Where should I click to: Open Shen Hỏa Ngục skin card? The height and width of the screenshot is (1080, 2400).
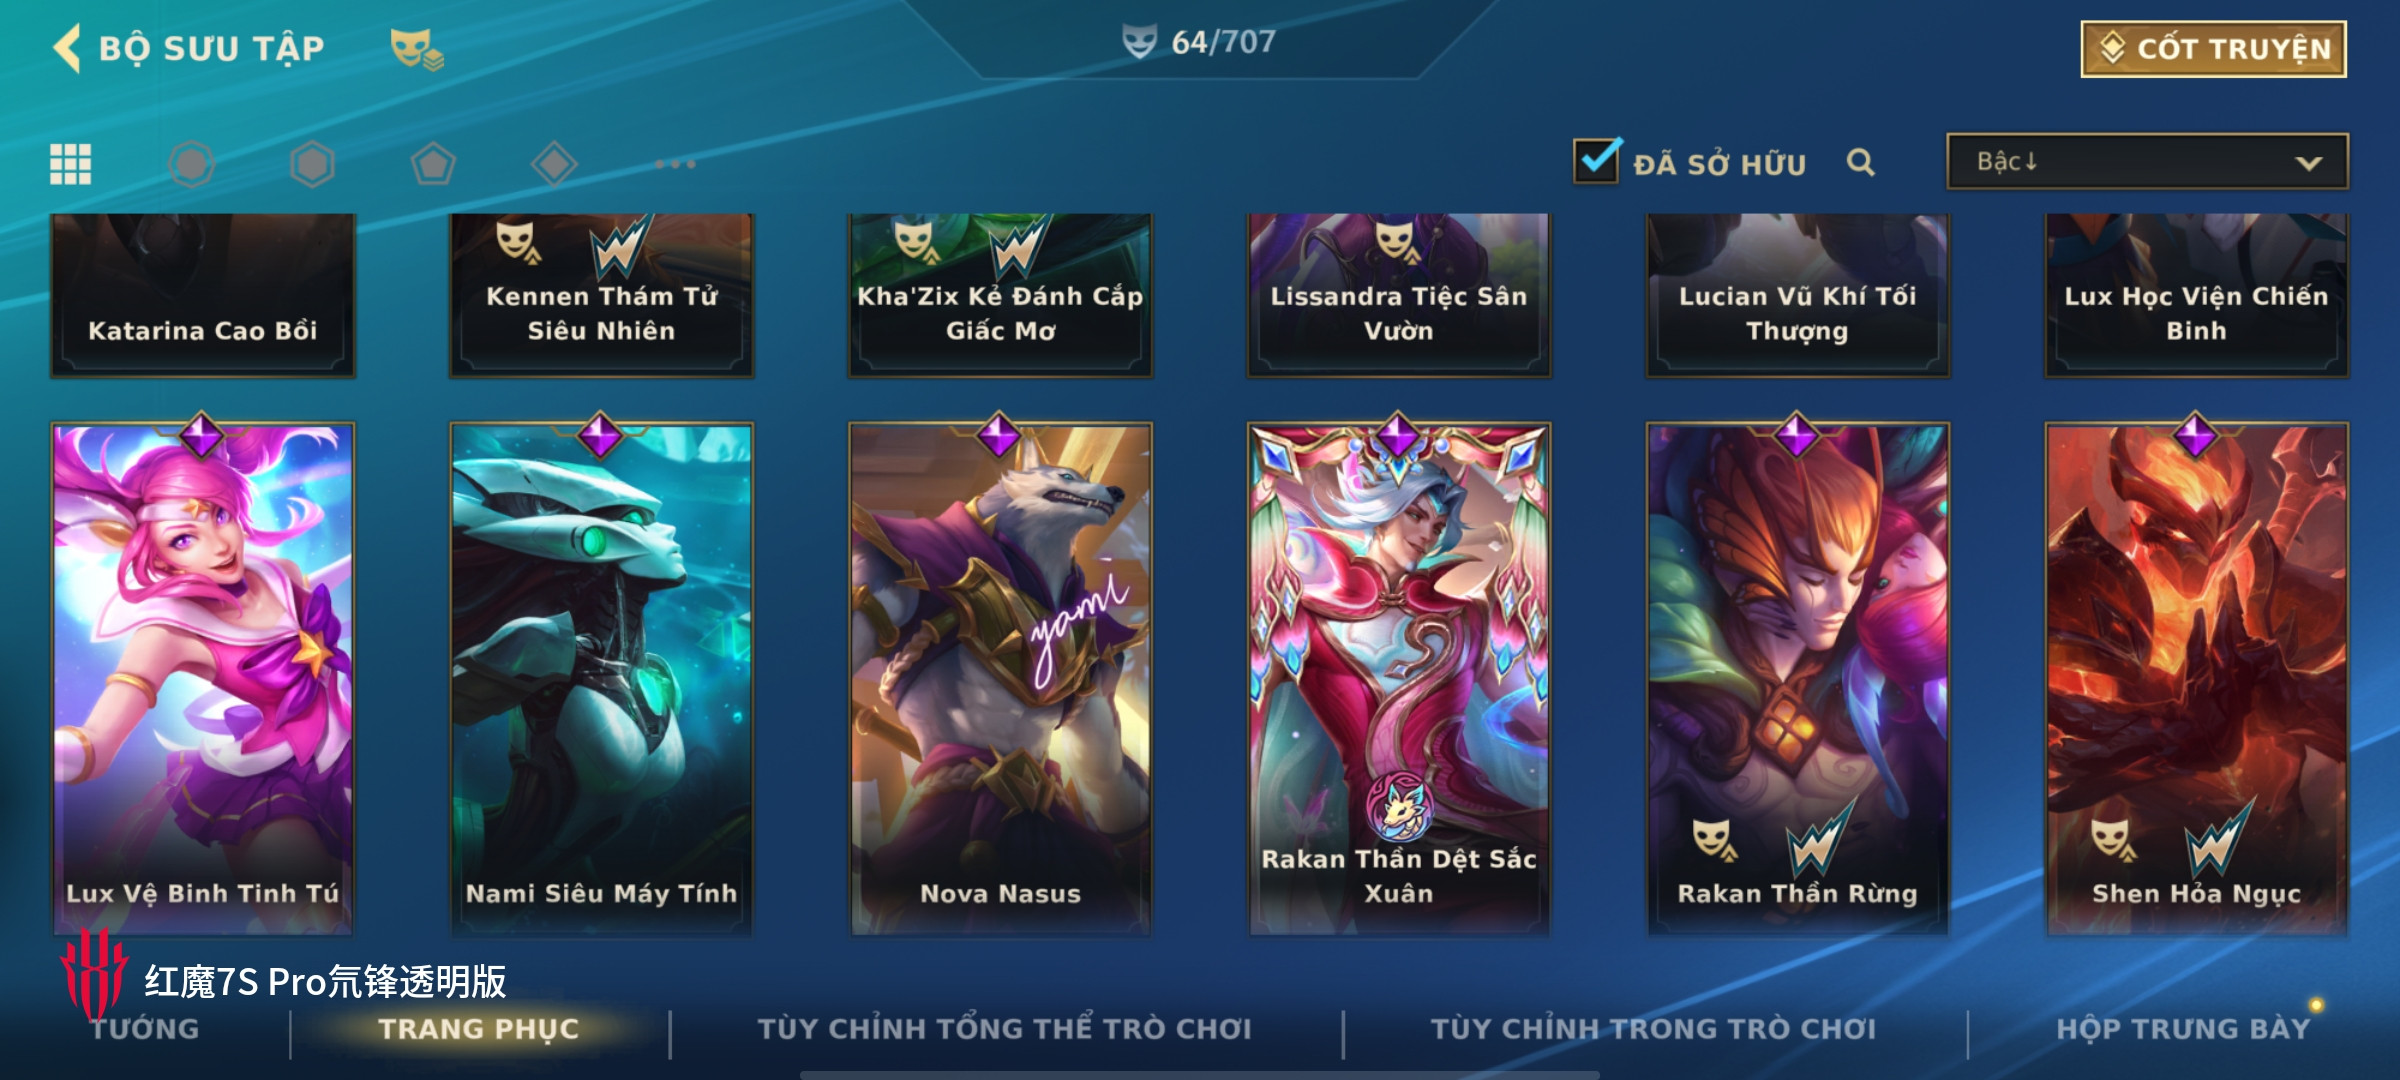[x=2196, y=678]
